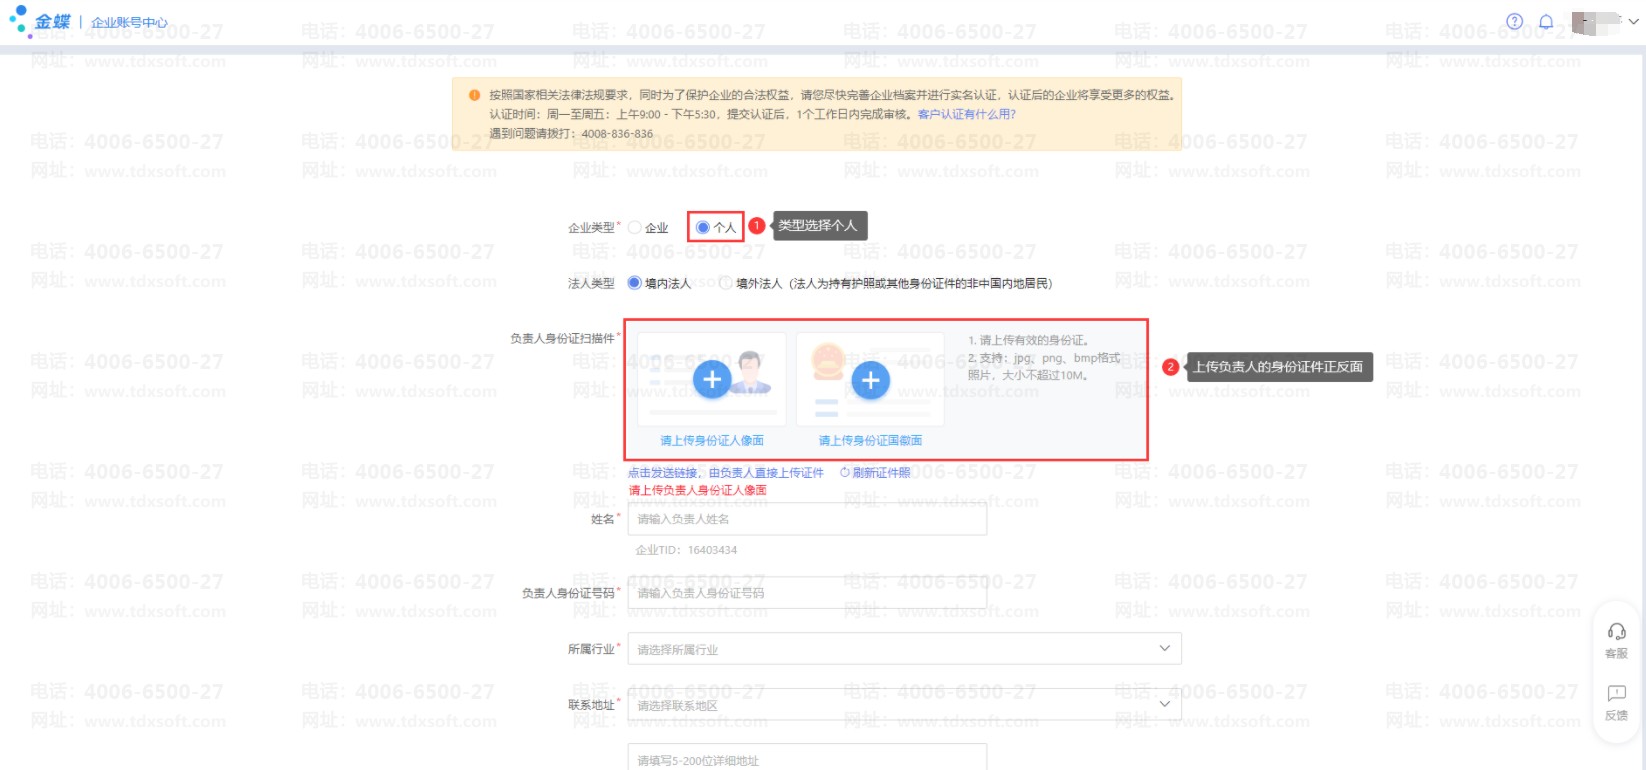Click plus icon to upload ID emblem side
Viewport: 1646px width, 770px height.
click(870, 380)
